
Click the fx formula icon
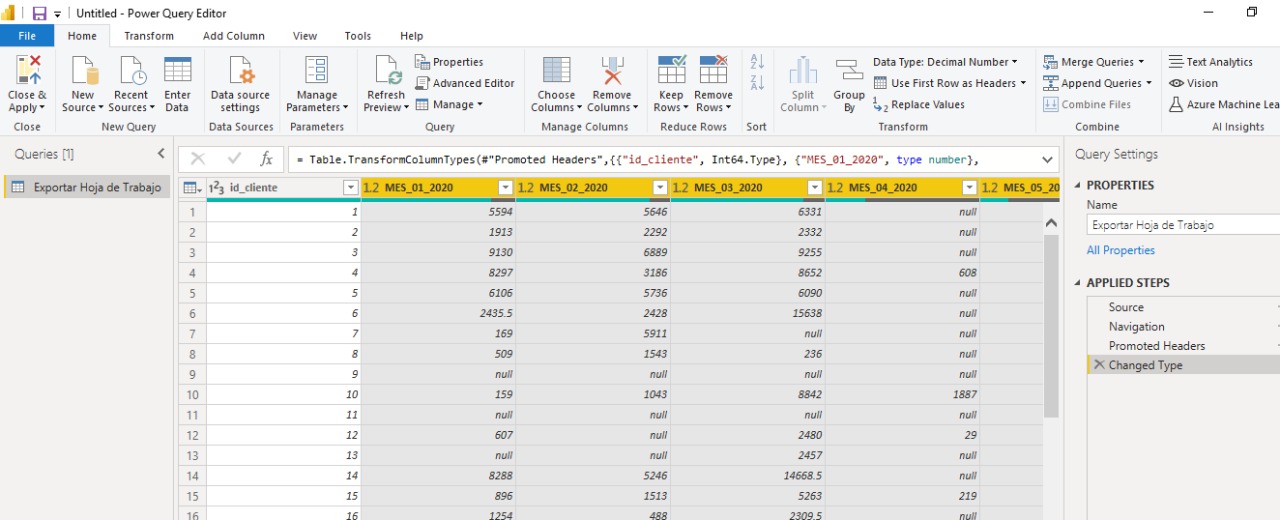(x=266, y=159)
